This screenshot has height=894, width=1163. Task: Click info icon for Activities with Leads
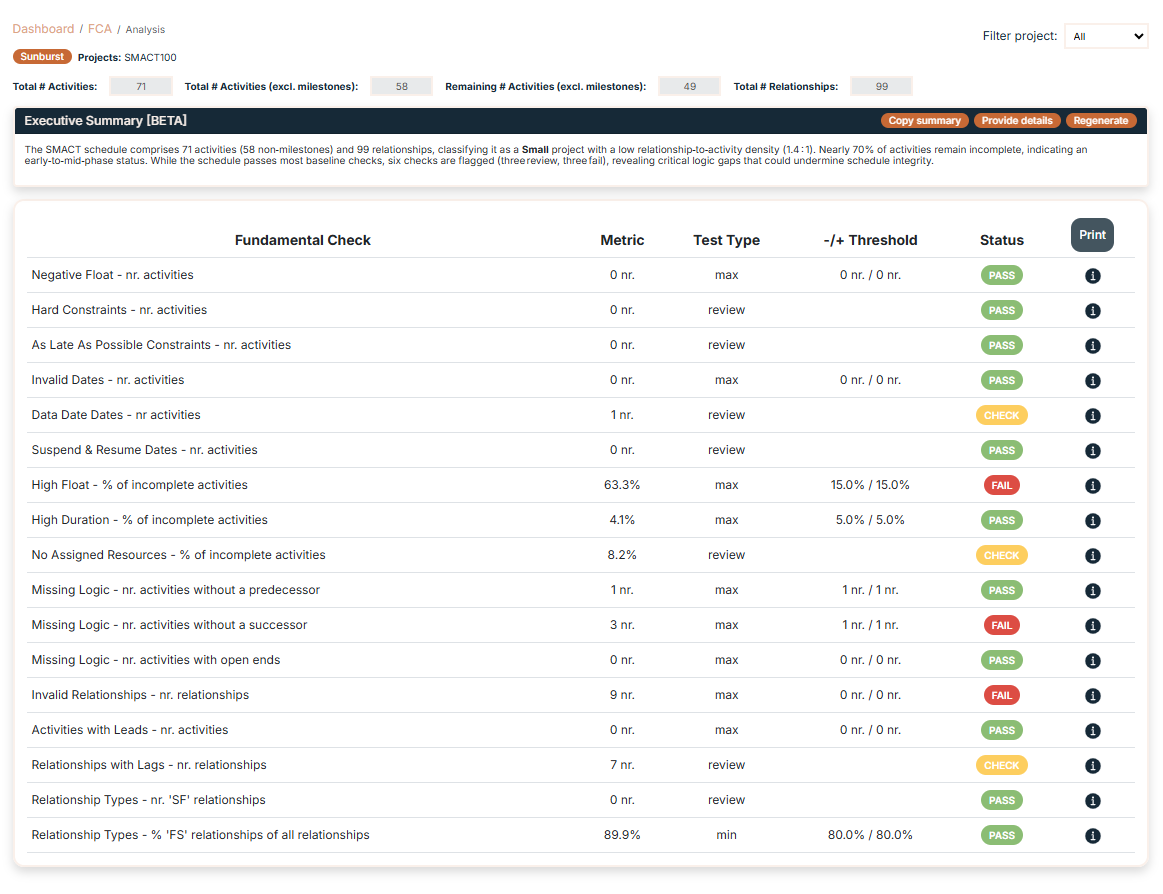pos(1092,730)
